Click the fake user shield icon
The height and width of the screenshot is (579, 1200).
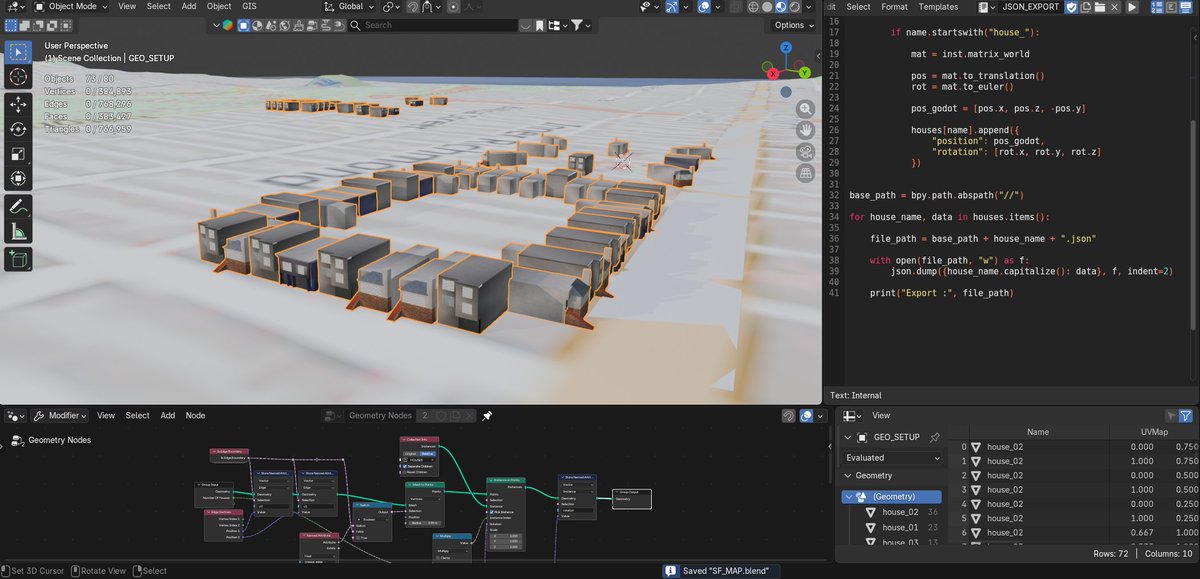pyautogui.click(x=1071, y=7)
